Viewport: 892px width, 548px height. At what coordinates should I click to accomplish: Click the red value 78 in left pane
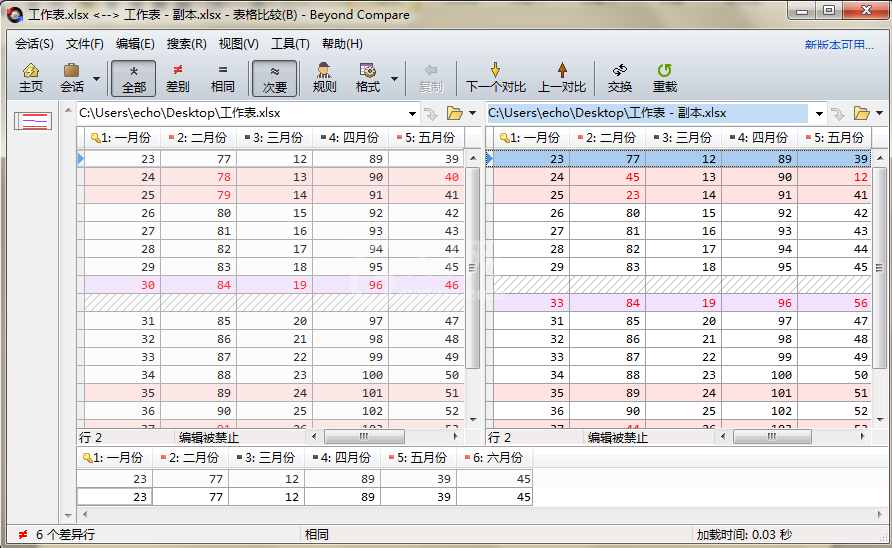pyautogui.click(x=224, y=177)
